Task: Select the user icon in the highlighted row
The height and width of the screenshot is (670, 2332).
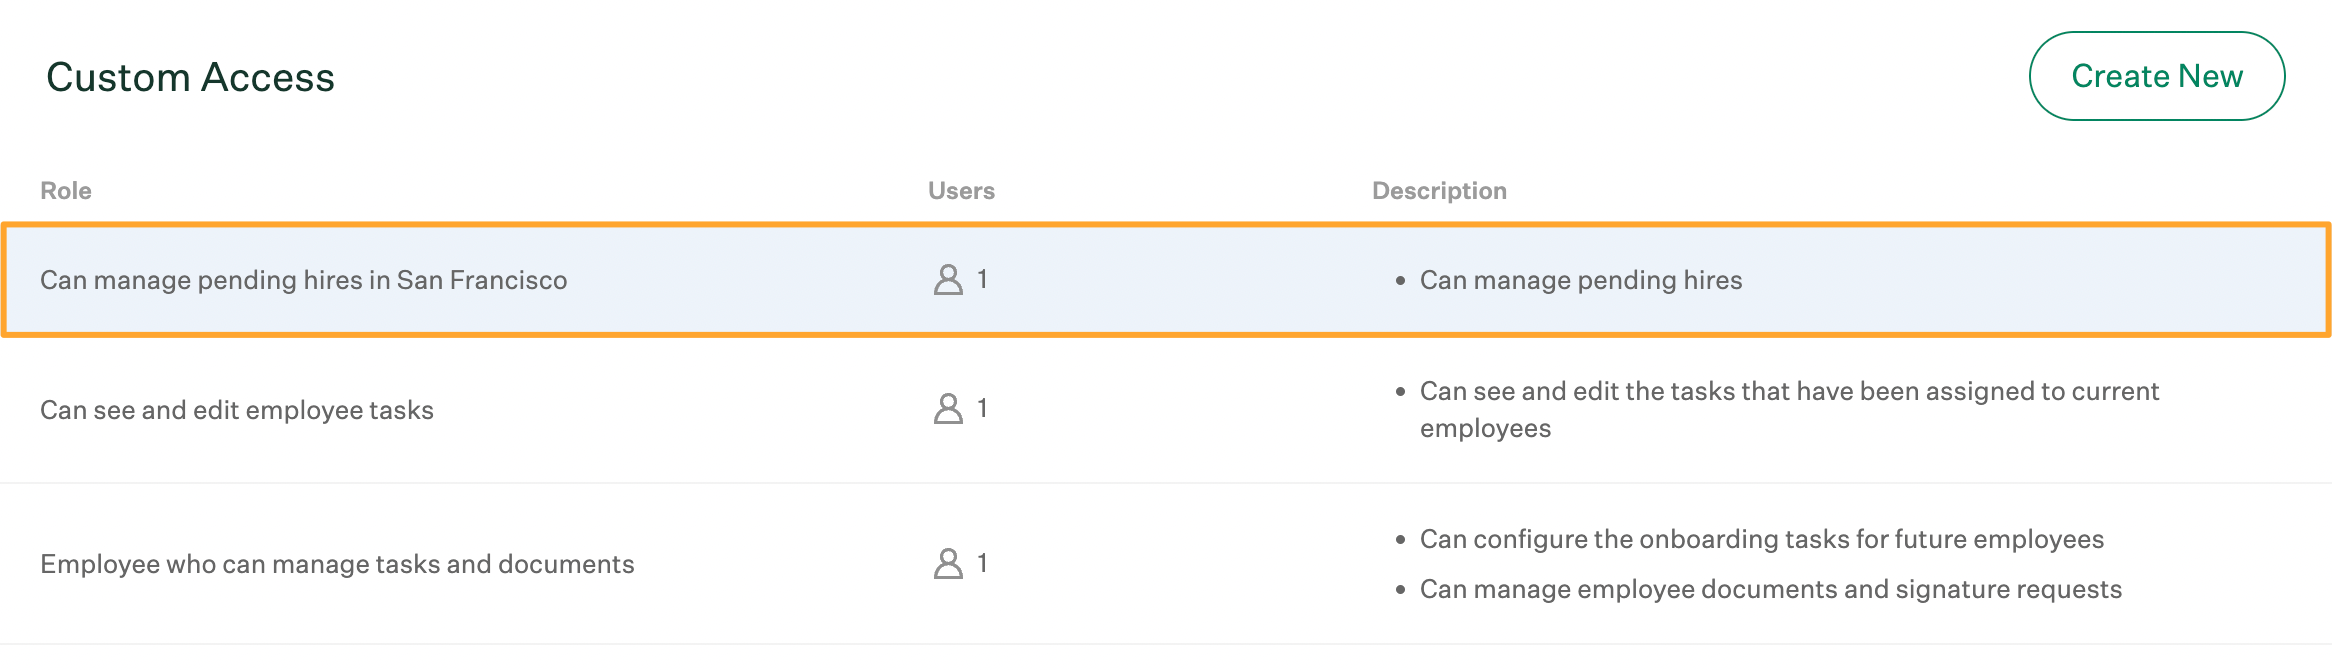Action: pos(948,279)
